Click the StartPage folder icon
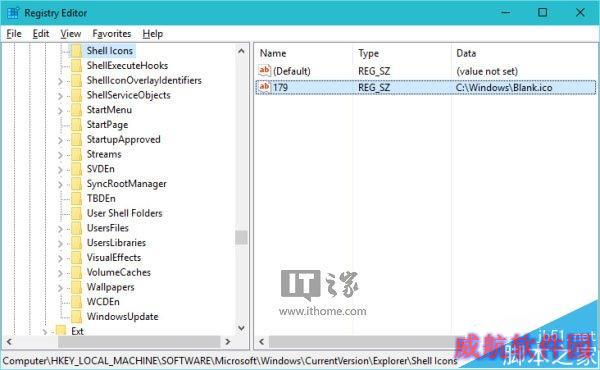 tap(77, 124)
